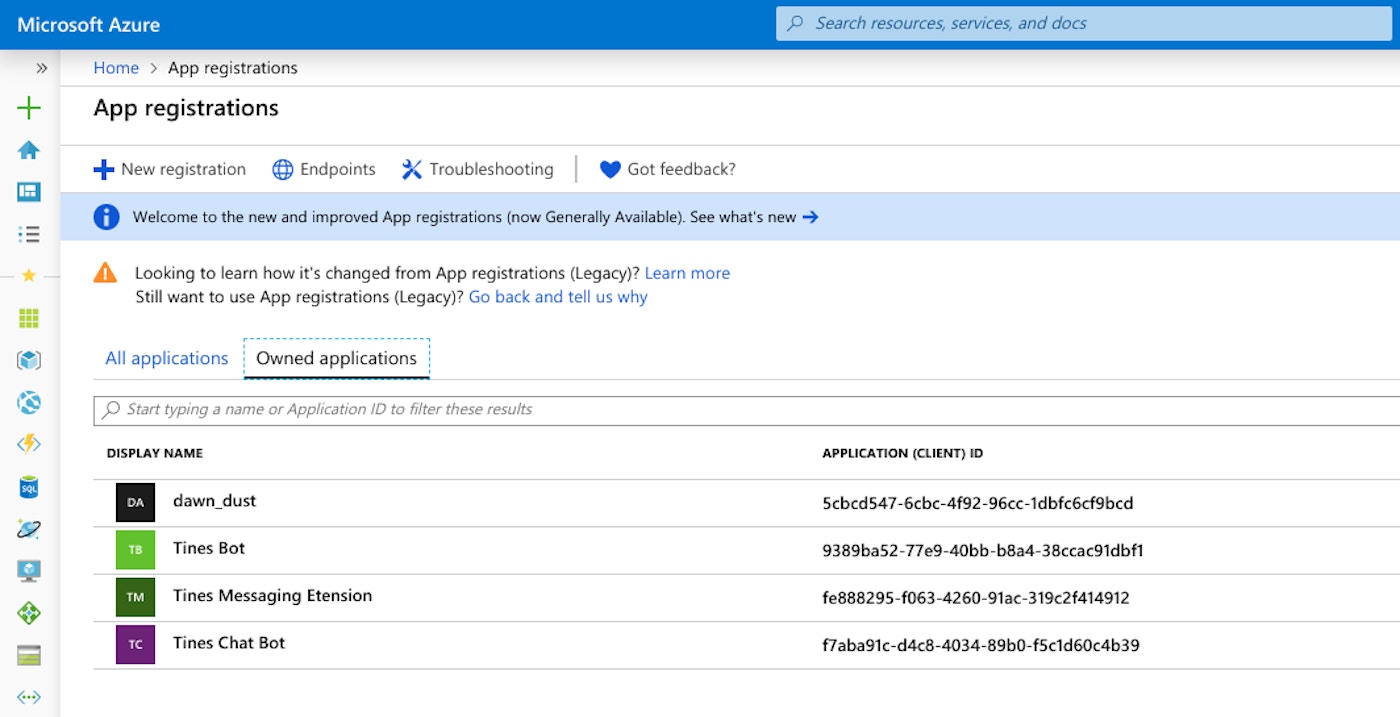Switch to the All applications tab
Image resolution: width=1400 pixels, height=717 pixels.
coord(167,358)
